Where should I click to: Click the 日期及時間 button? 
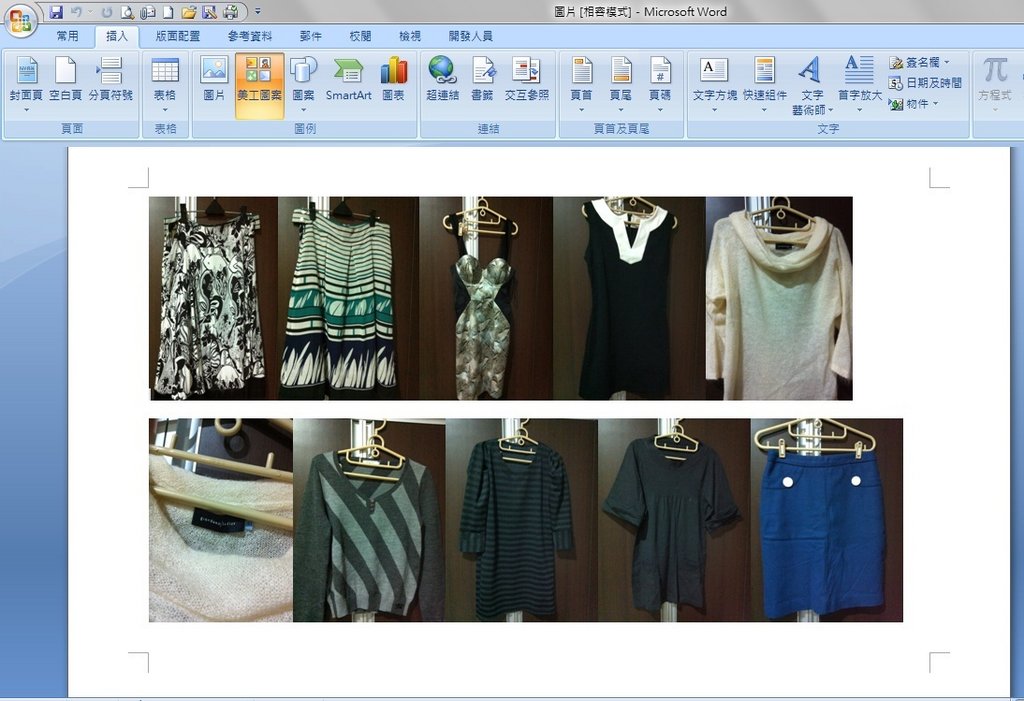tap(925, 83)
